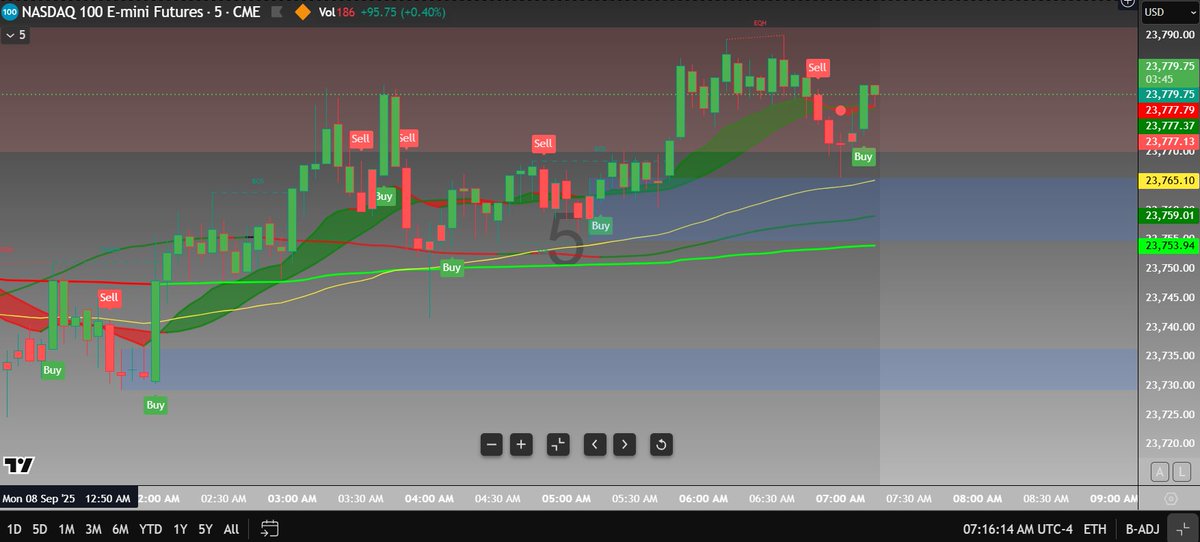
Task: Zoom out the chart with the minus button
Action: (491, 444)
